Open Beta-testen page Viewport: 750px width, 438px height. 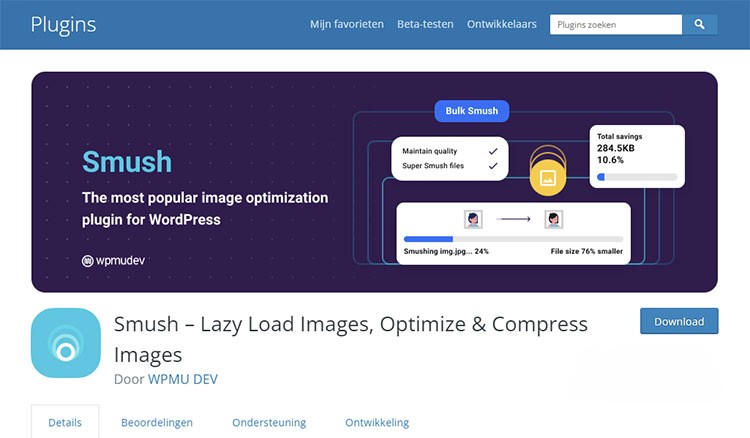(x=425, y=24)
